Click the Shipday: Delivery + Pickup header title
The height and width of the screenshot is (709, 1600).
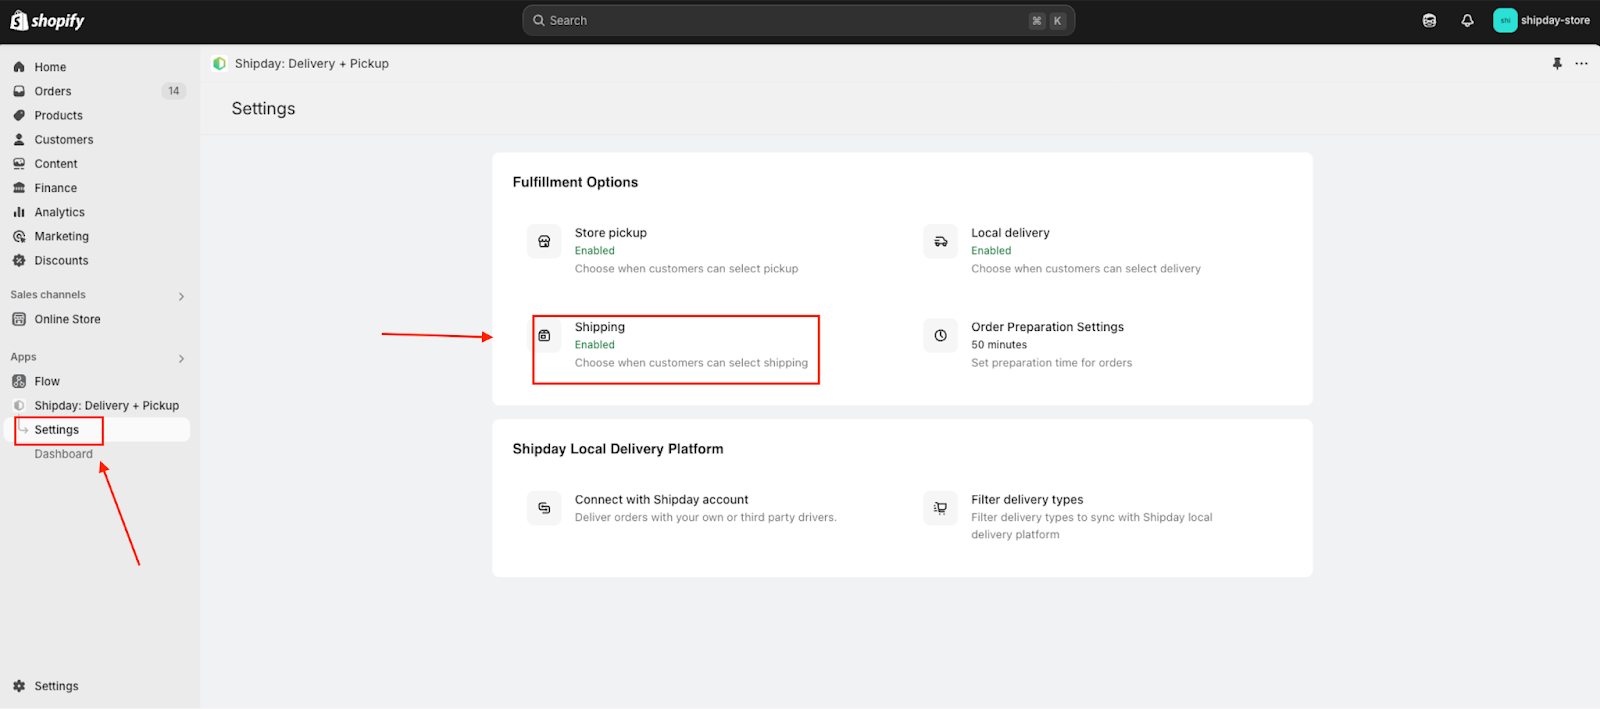(x=312, y=63)
